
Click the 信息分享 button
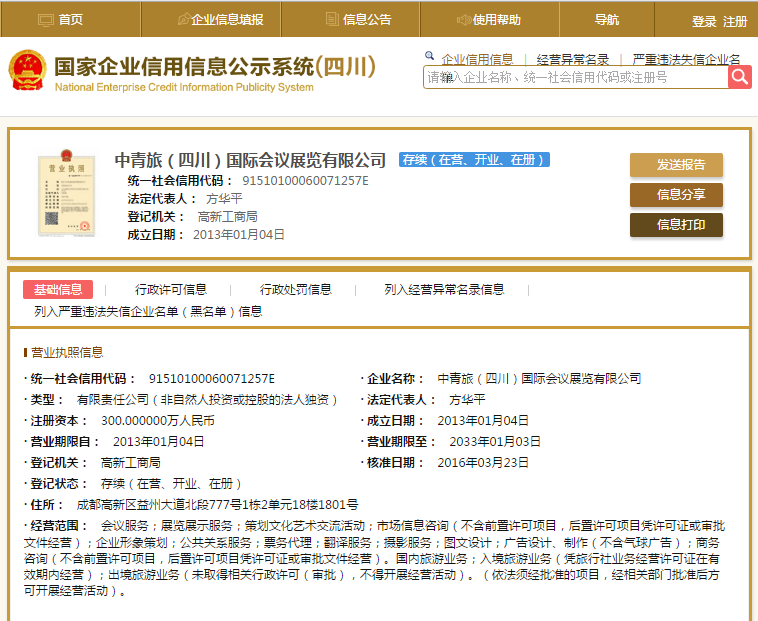point(676,195)
